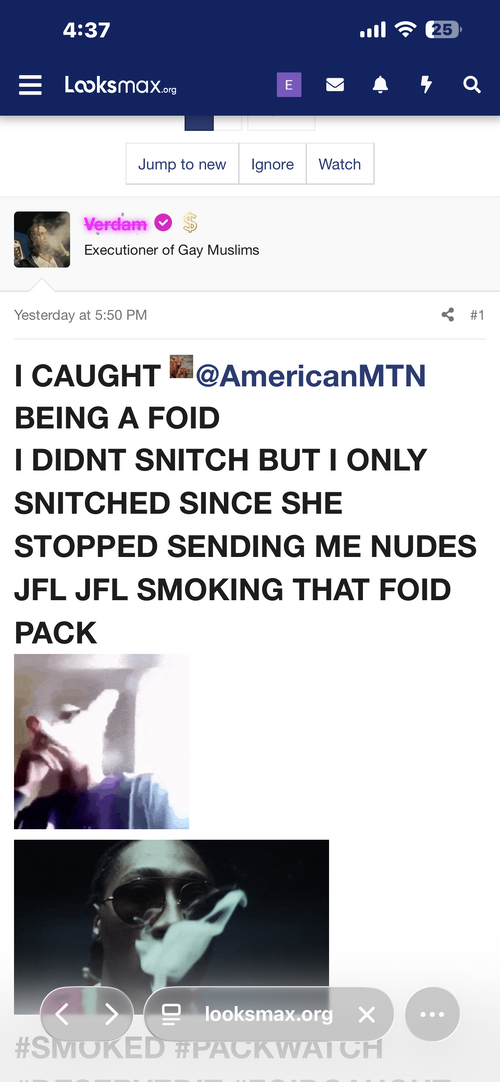The width and height of the screenshot is (500, 1082).
Task: Open the browser three-dot more menu
Action: point(432,1014)
